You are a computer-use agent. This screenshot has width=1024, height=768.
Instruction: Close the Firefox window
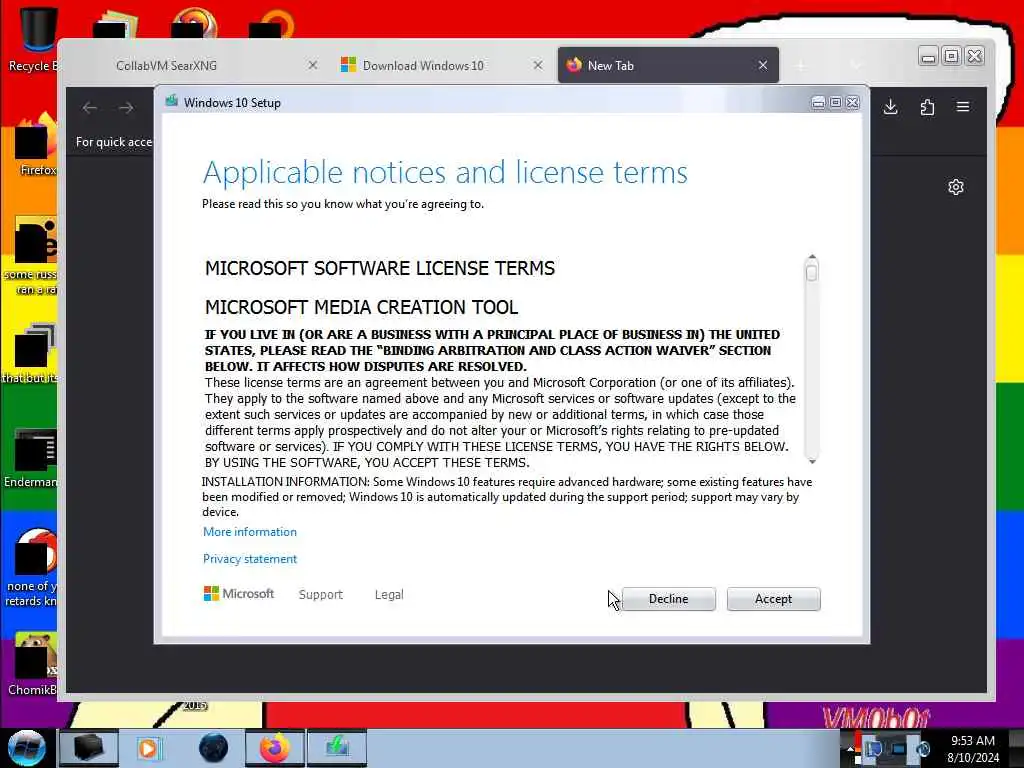[x=974, y=57]
